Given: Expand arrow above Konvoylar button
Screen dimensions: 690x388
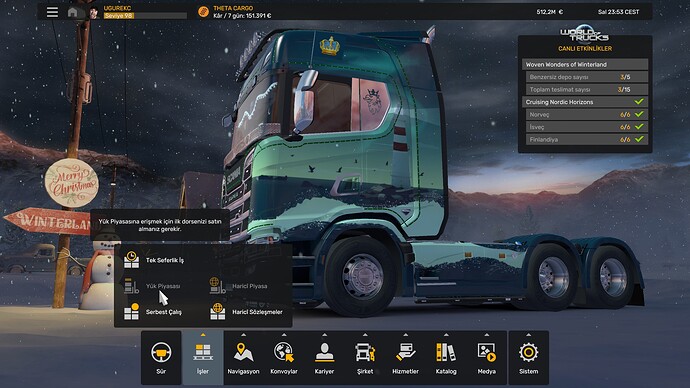Looking at the screenshot, I should pos(284,335).
